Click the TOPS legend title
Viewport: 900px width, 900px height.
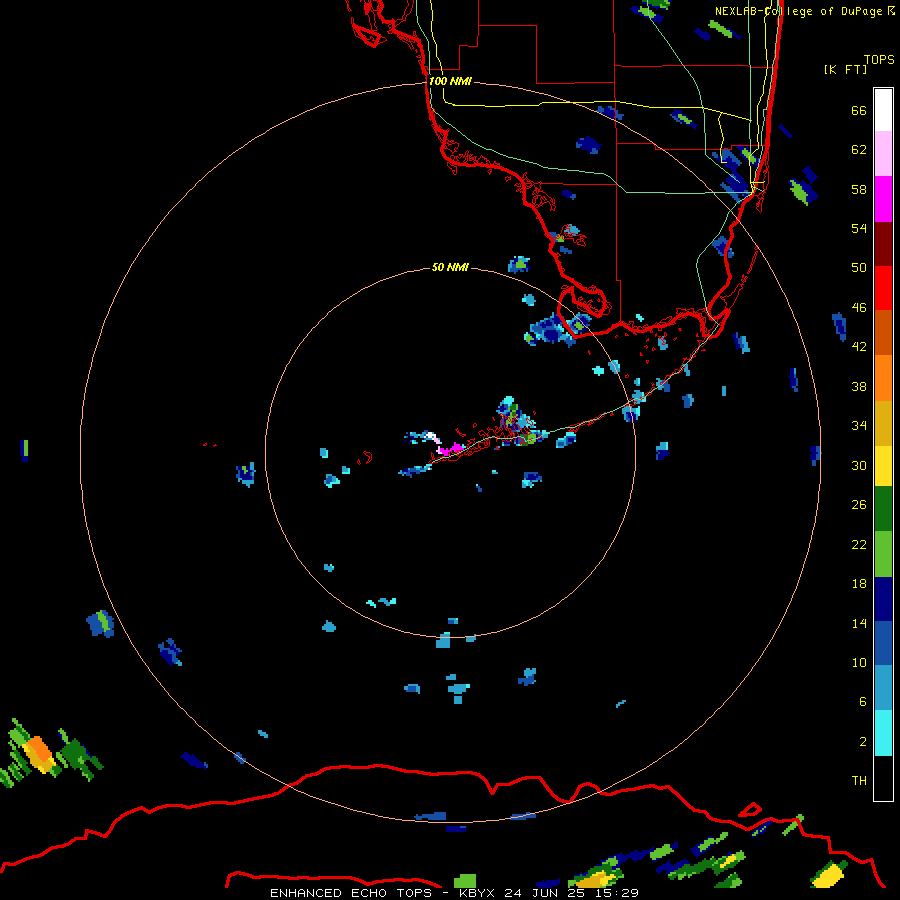[879, 59]
